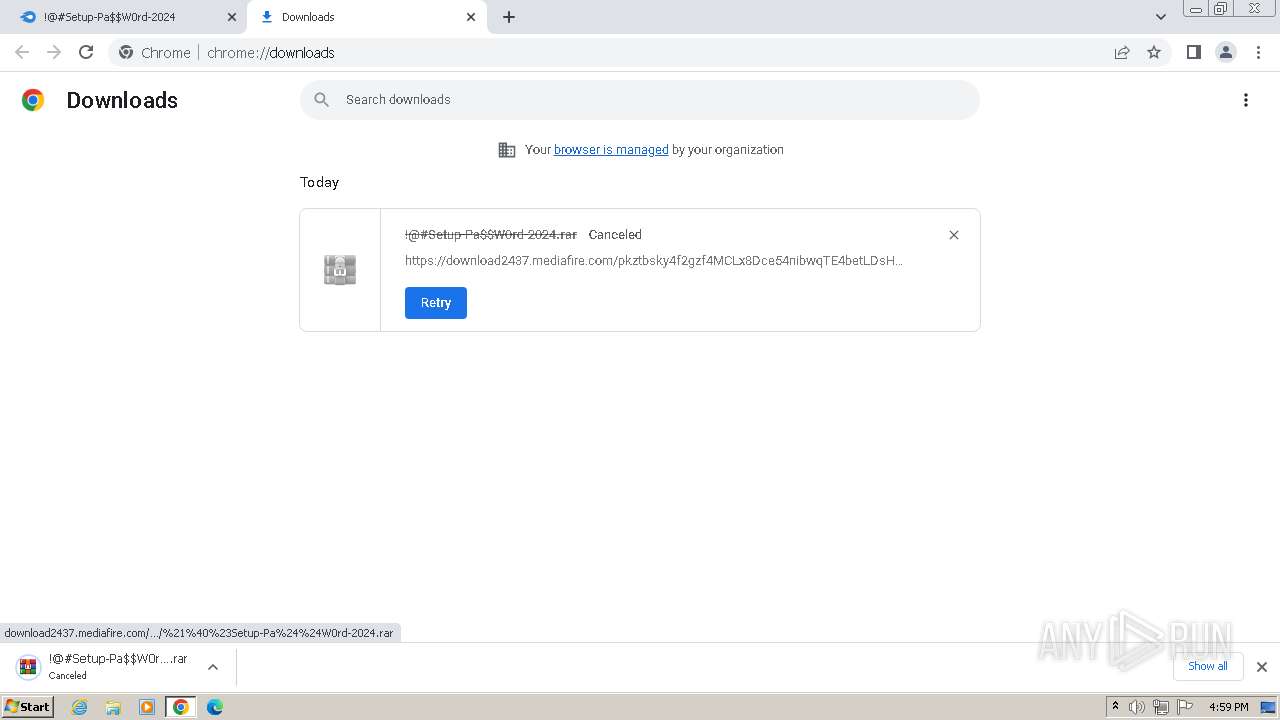Show hidden system tray icons

1116,707
